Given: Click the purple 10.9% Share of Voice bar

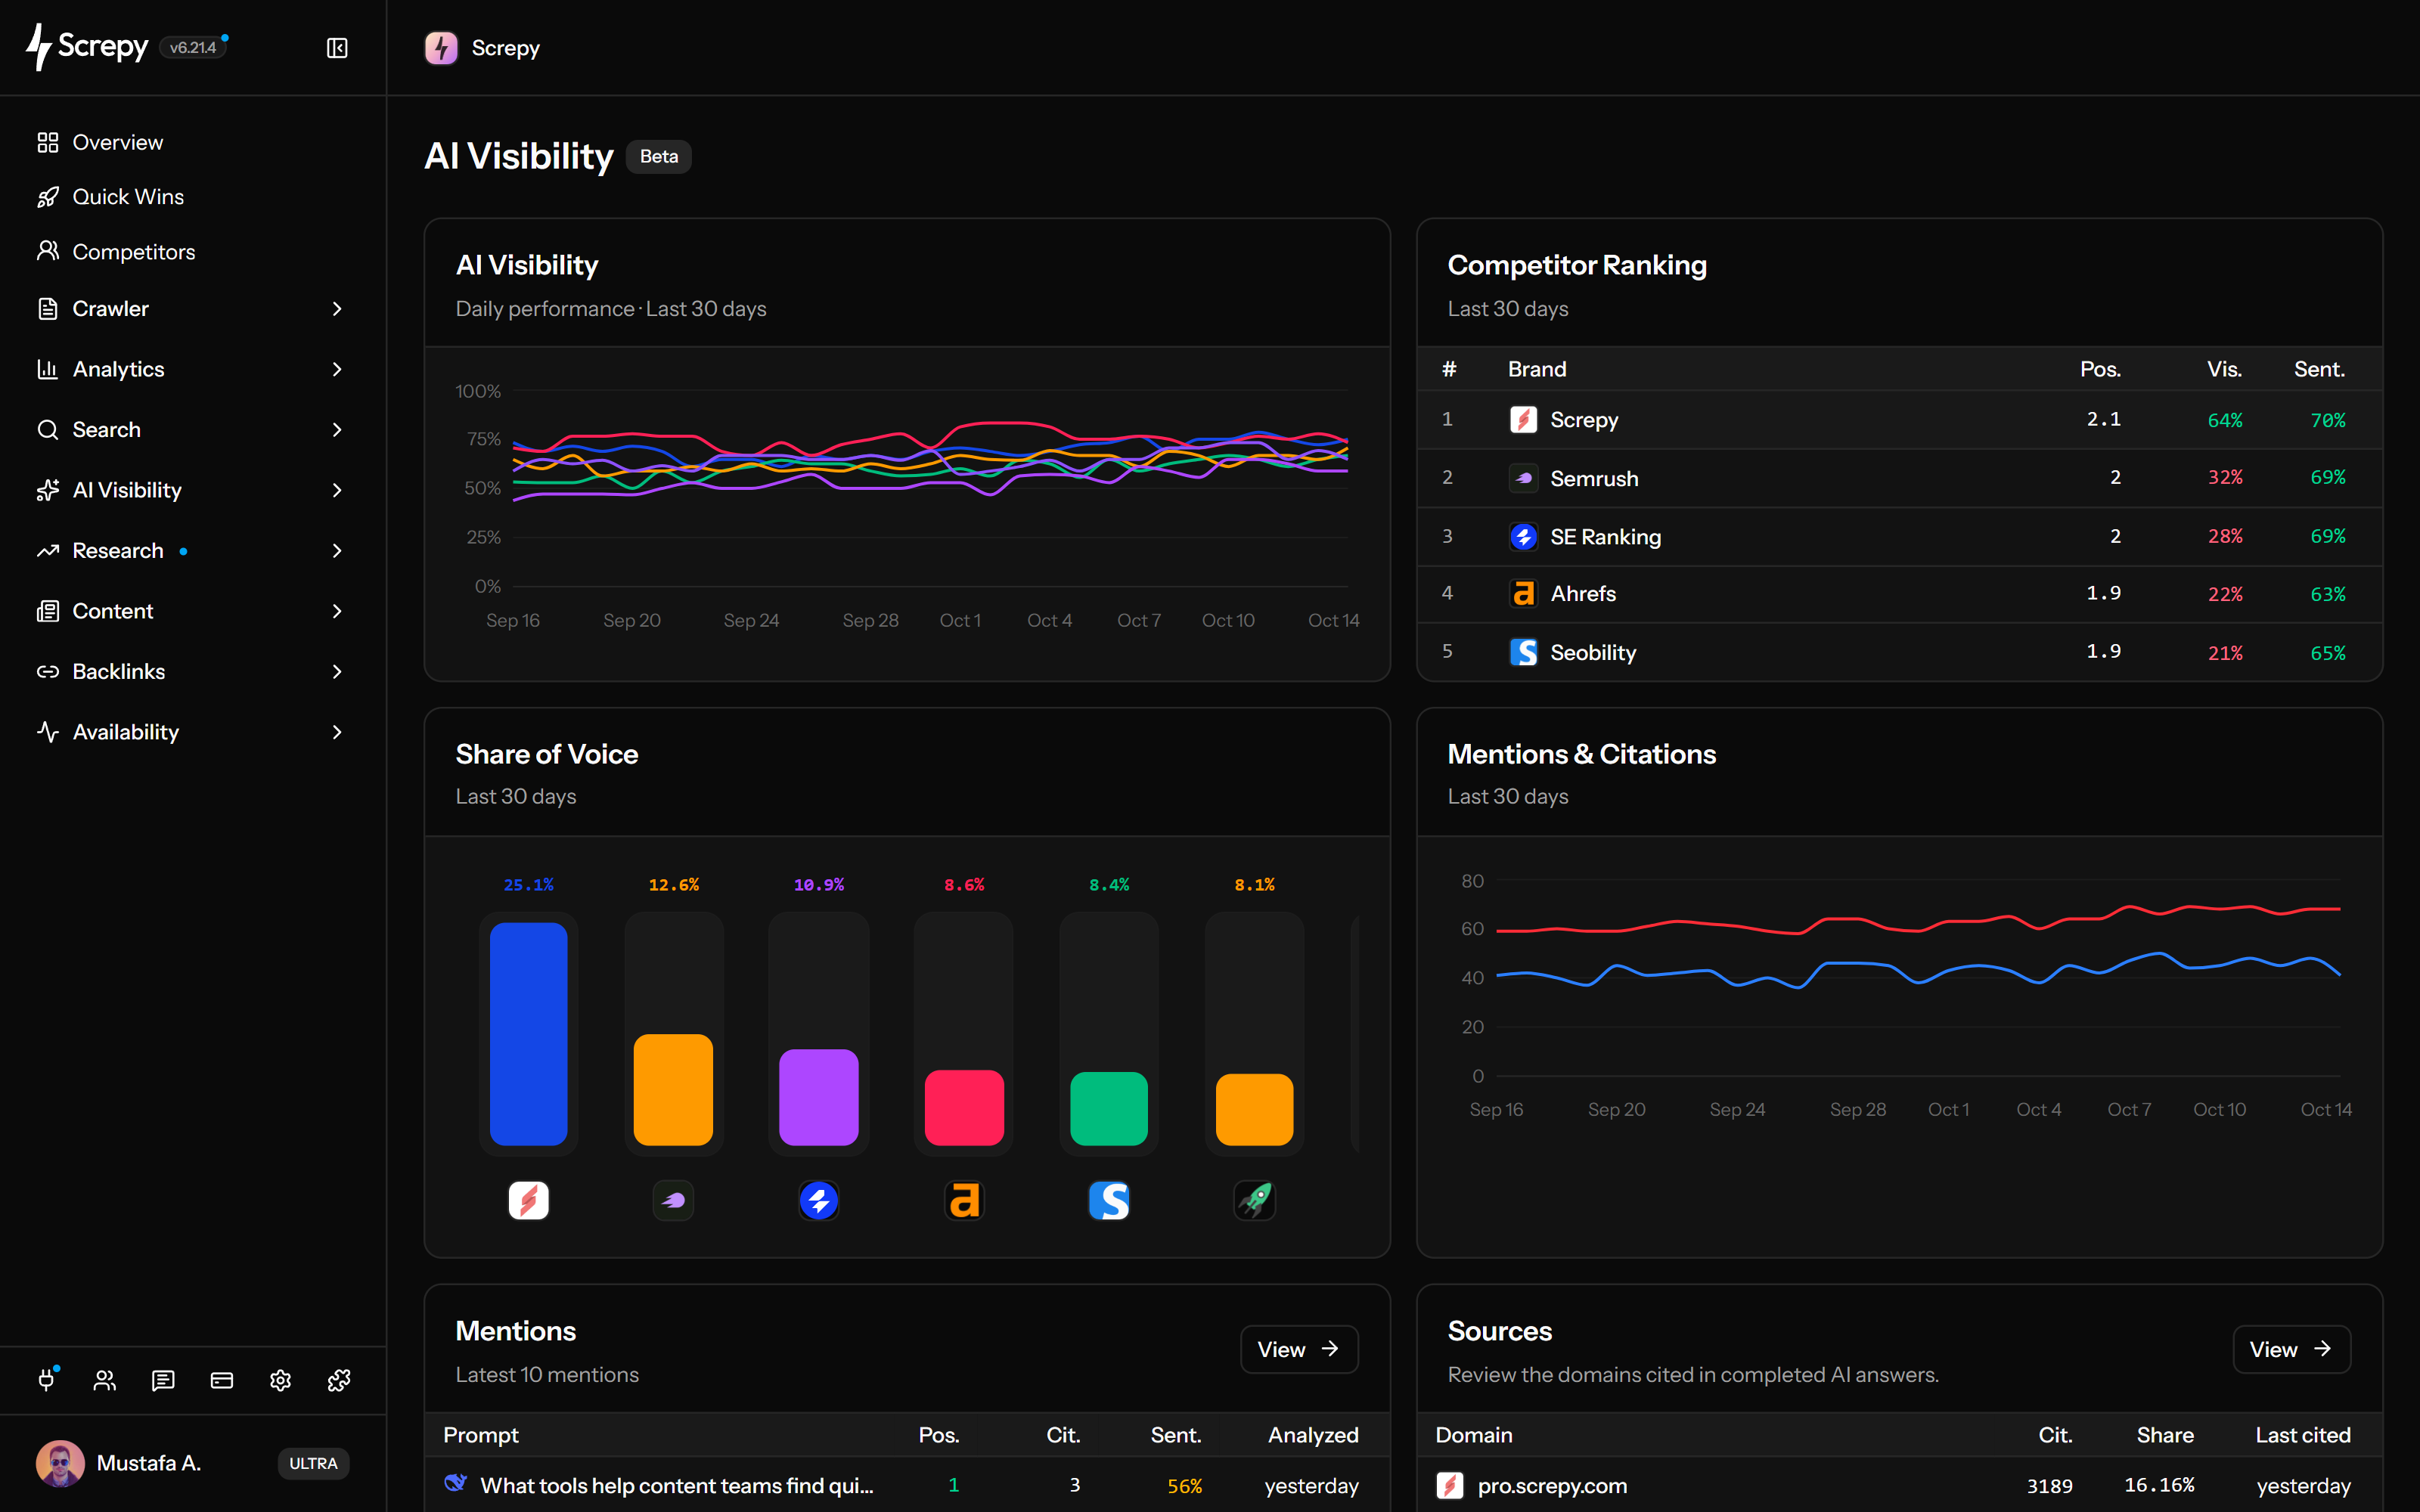Looking at the screenshot, I should 819,1096.
